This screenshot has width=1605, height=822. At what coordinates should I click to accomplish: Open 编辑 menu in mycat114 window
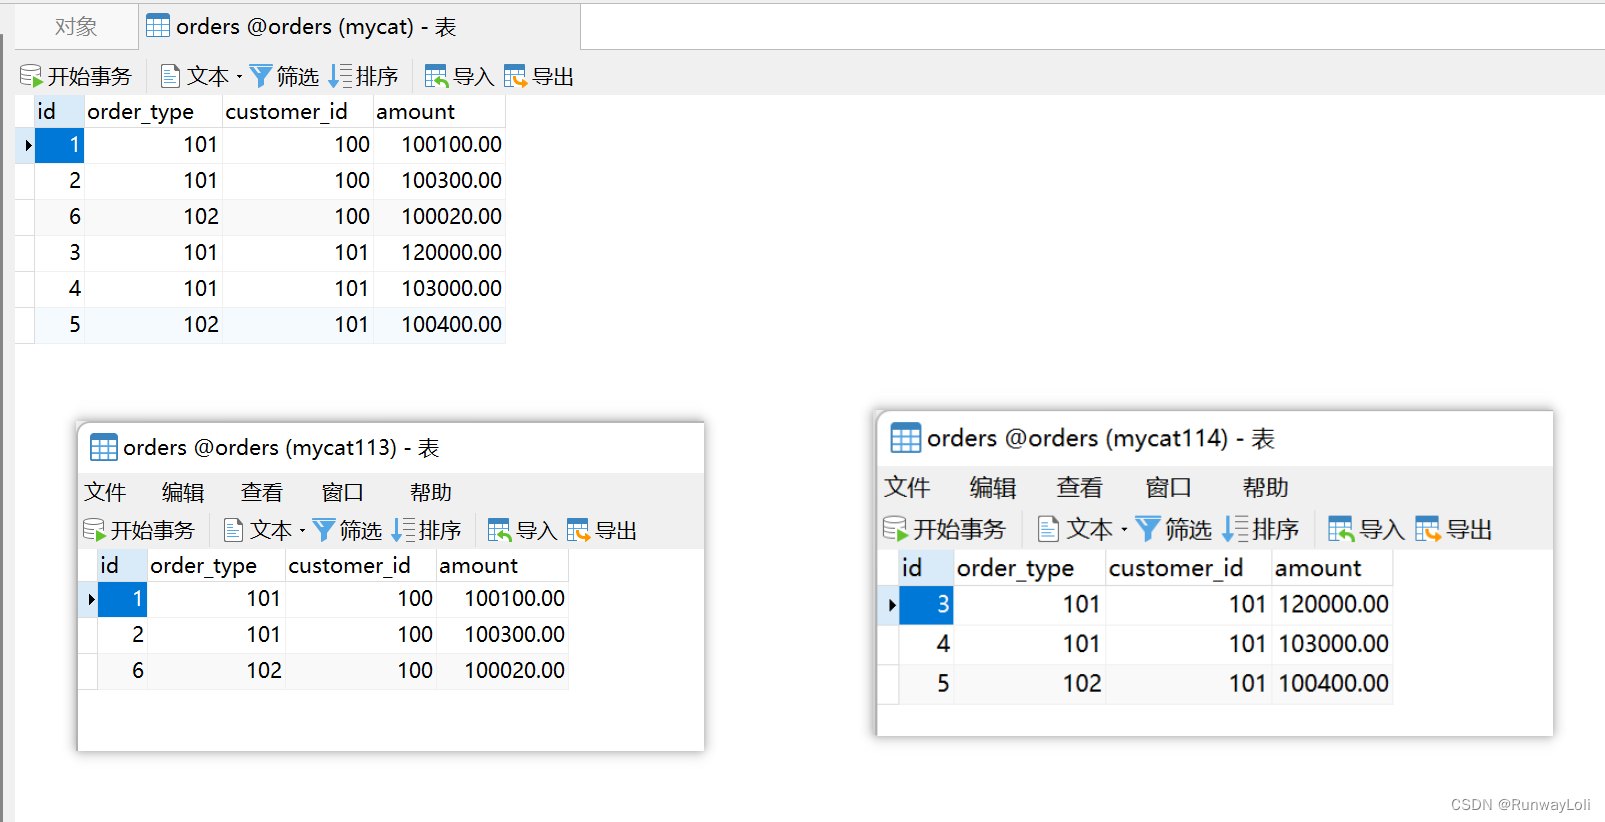[x=993, y=487]
